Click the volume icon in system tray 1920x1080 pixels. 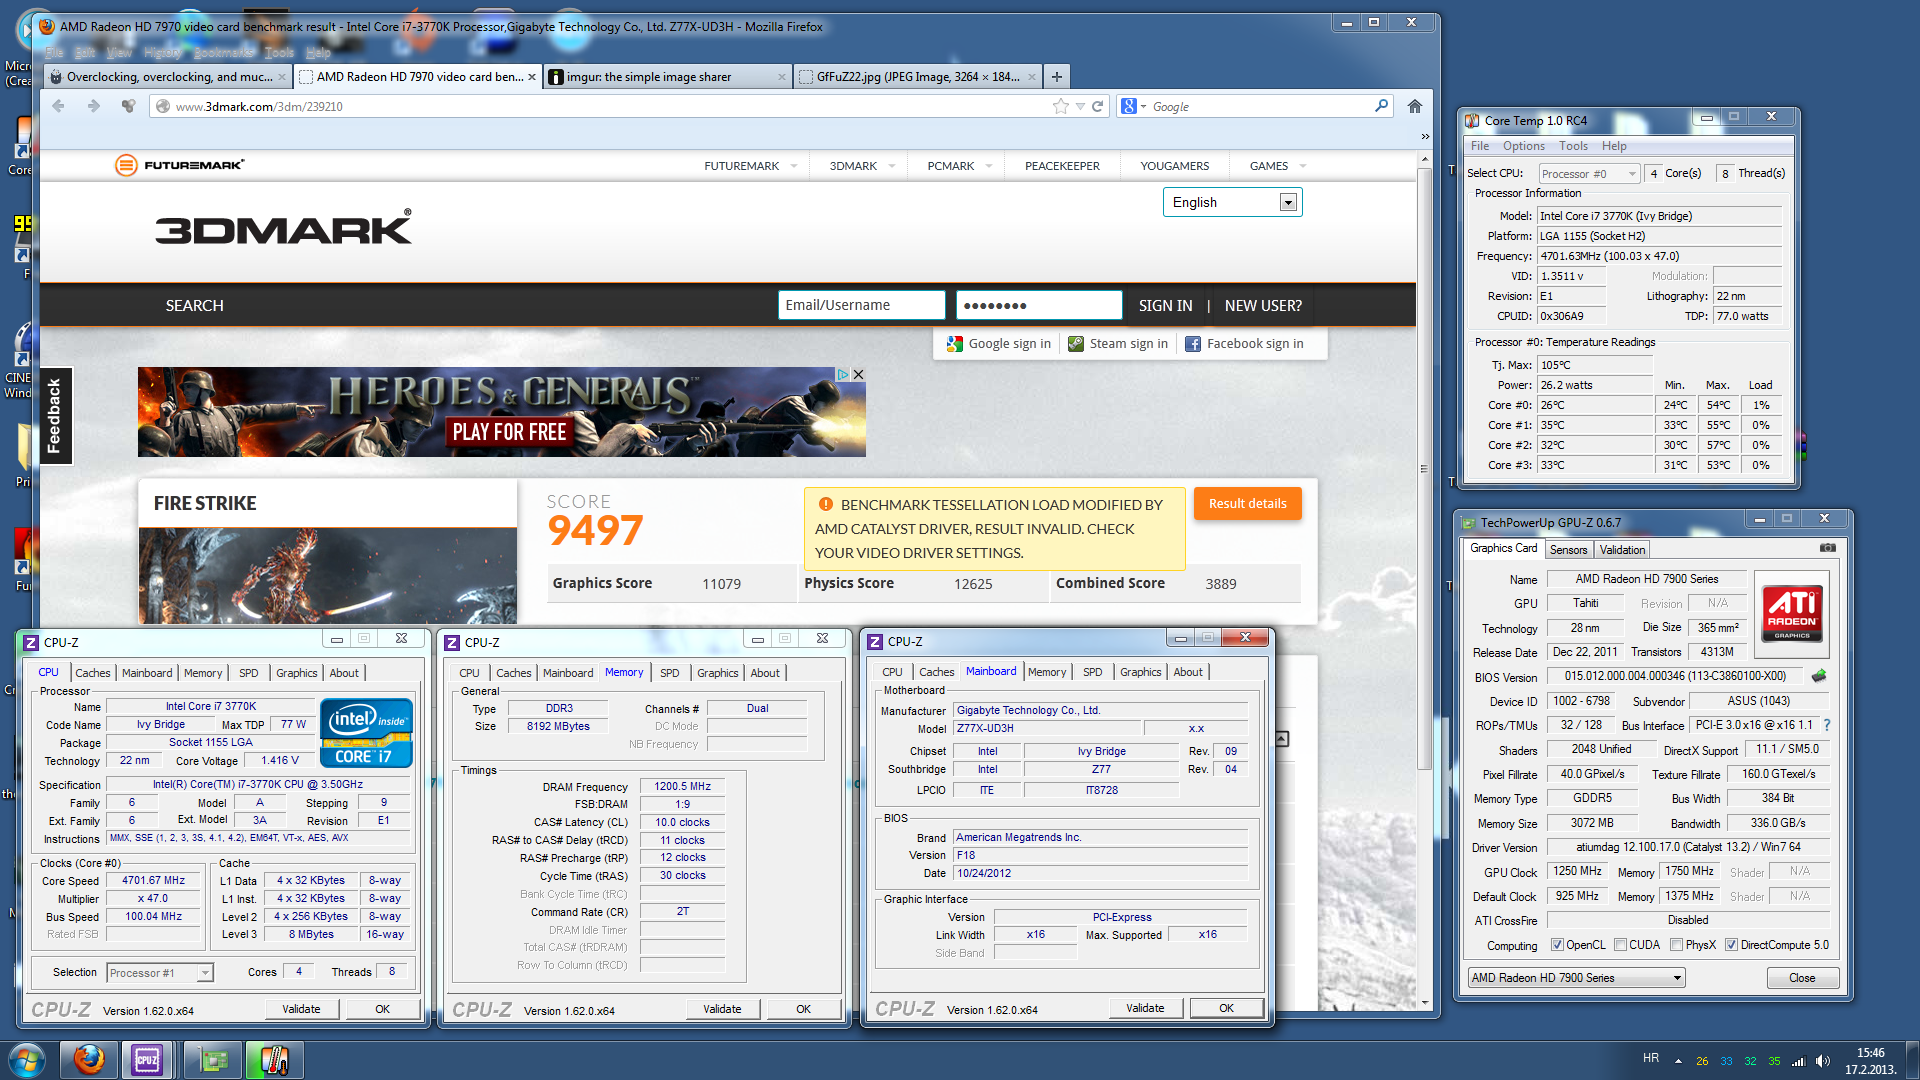click(x=1822, y=1061)
